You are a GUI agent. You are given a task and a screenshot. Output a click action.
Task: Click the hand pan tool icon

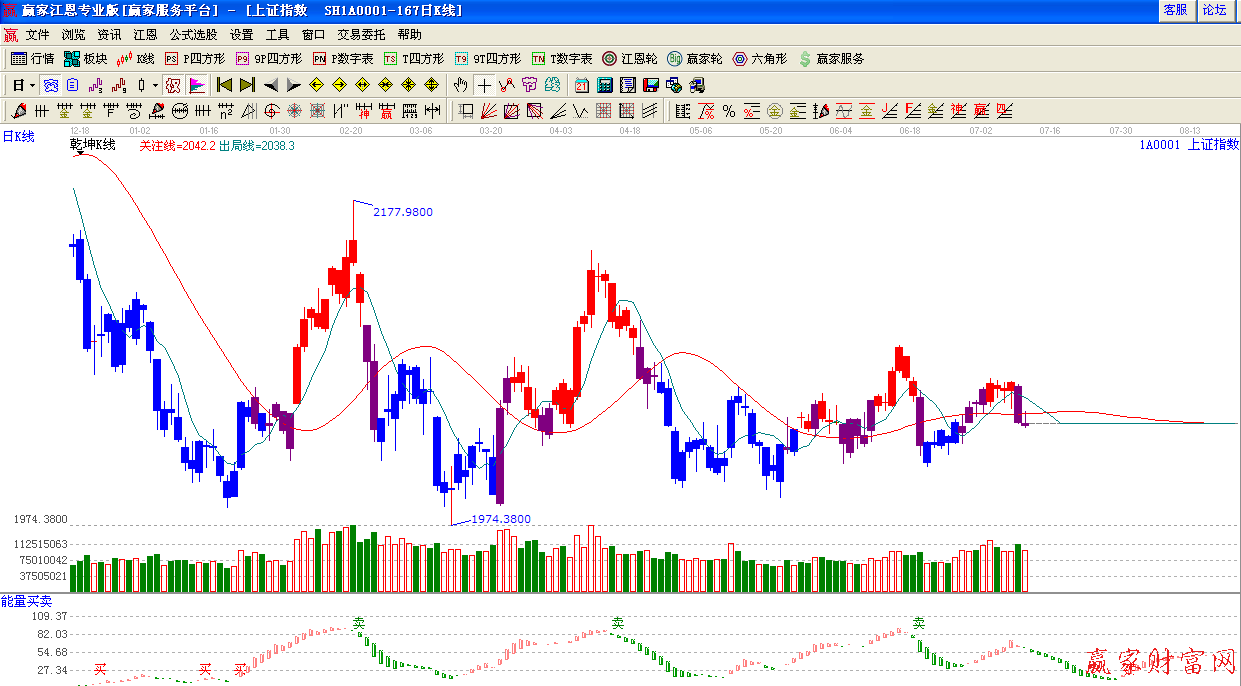(x=460, y=85)
